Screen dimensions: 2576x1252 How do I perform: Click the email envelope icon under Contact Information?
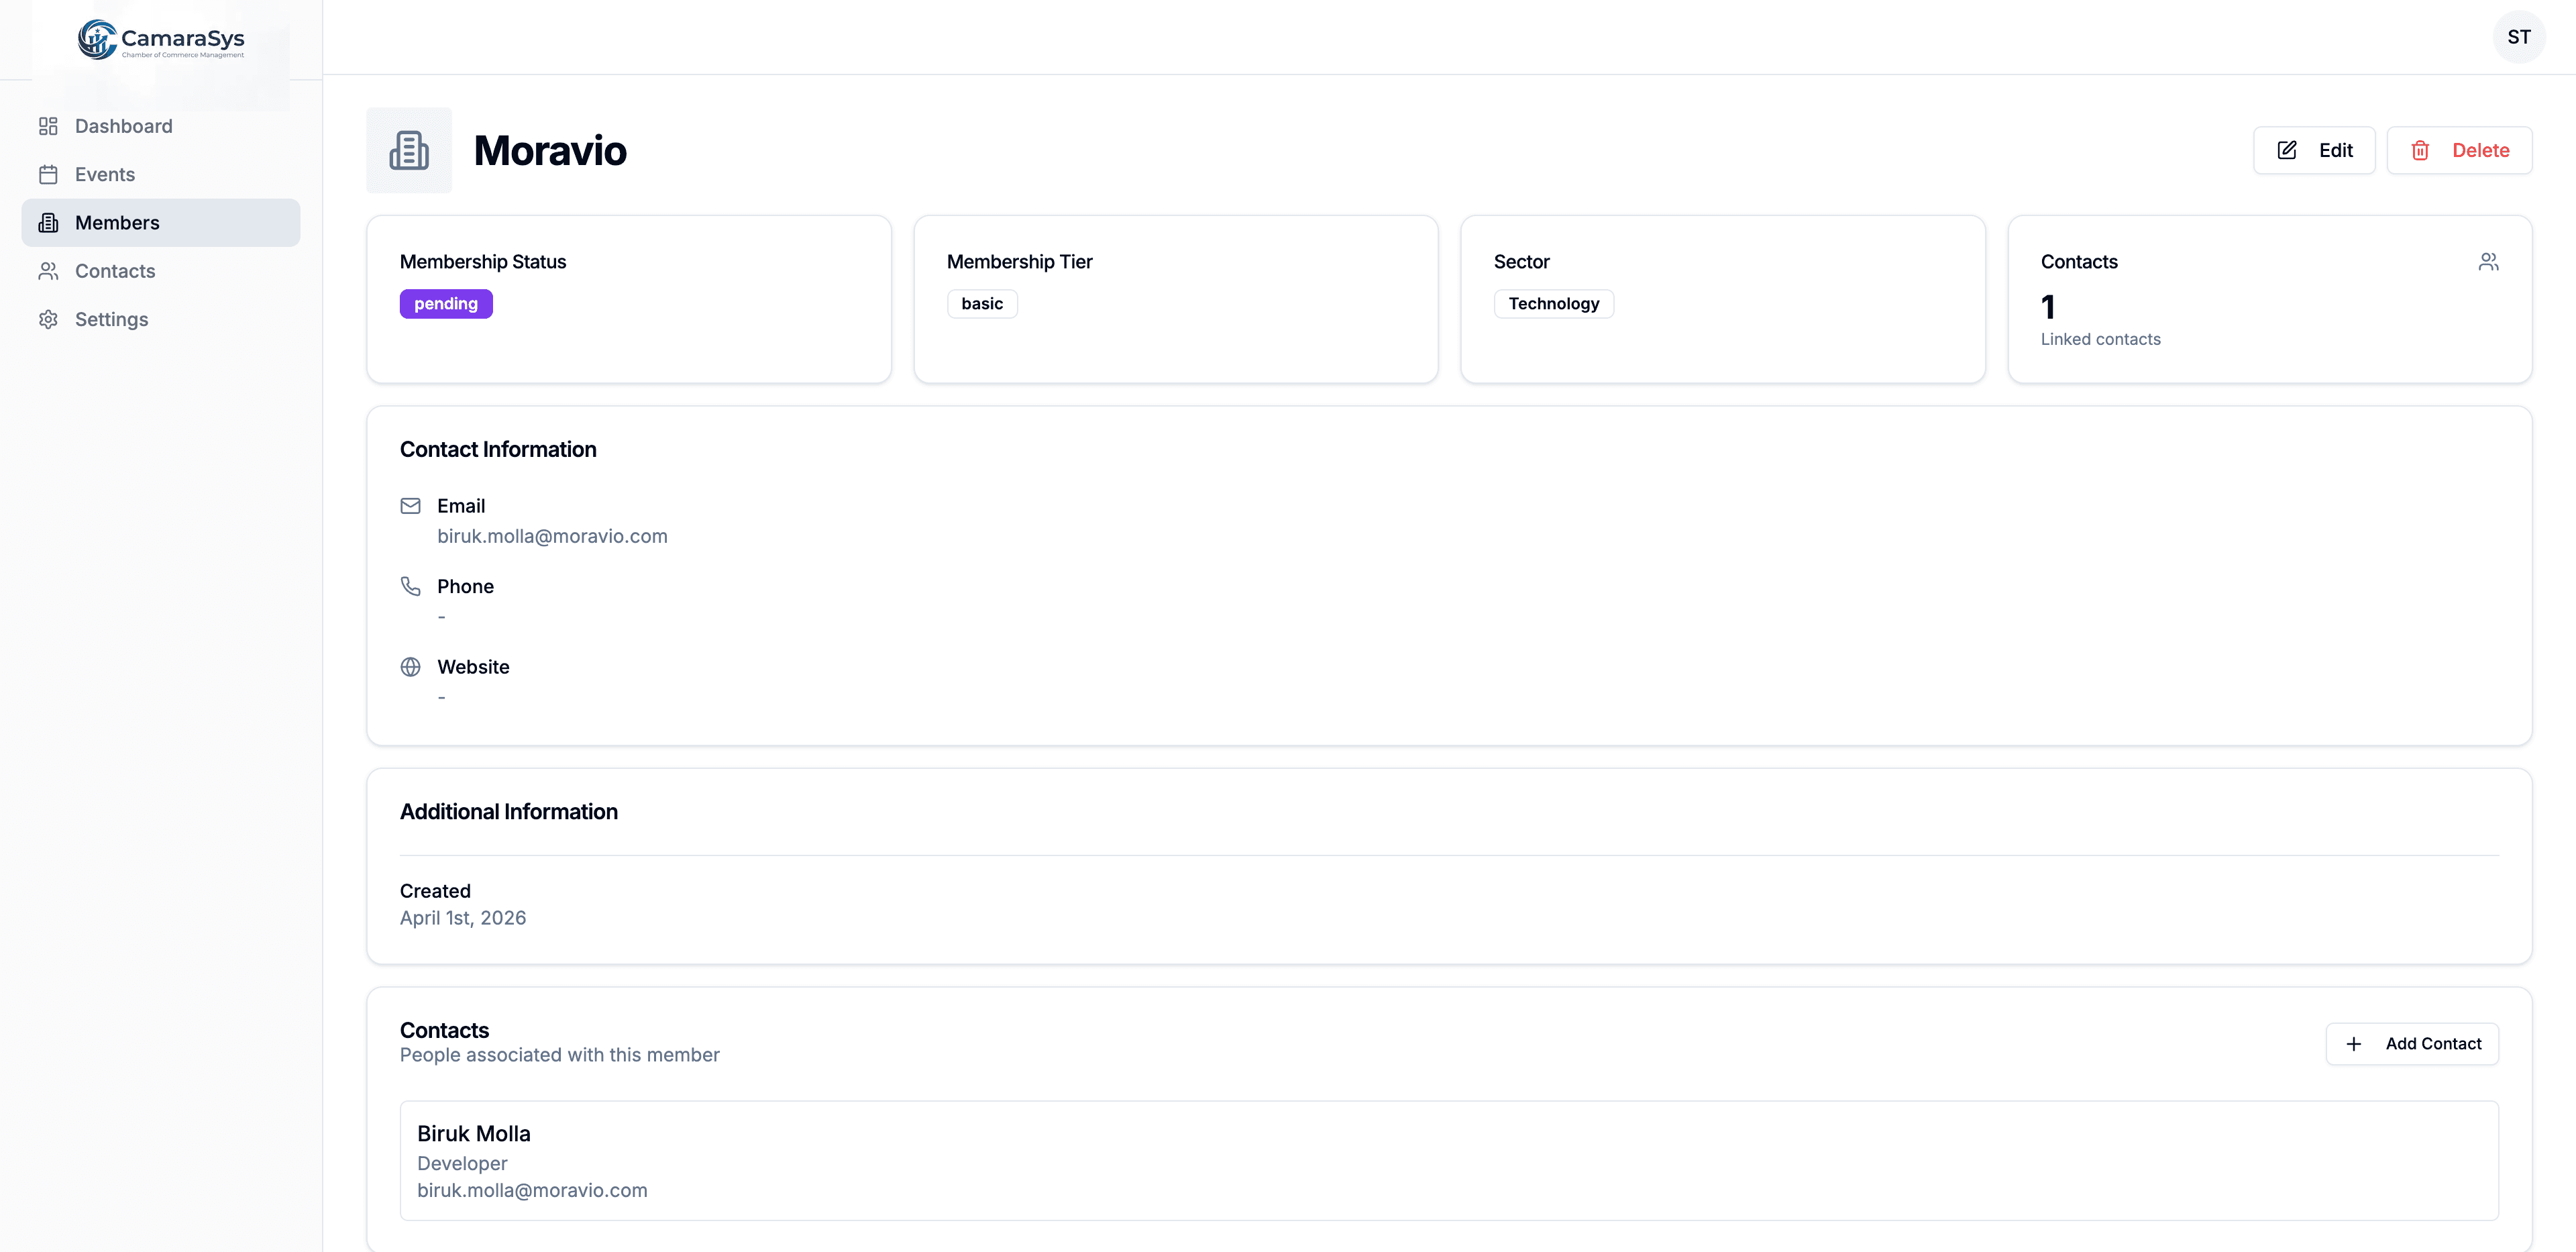[x=410, y=506]
